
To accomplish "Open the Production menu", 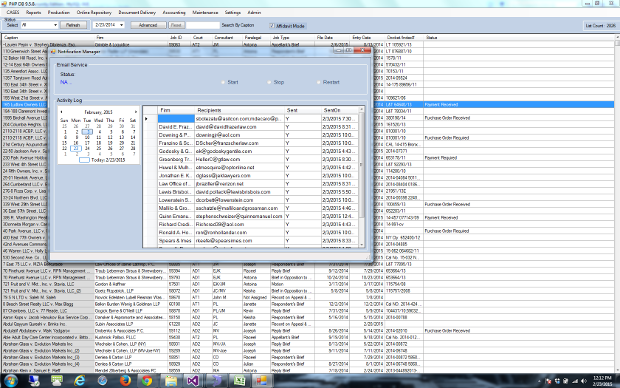I will [x=59, y=13].
